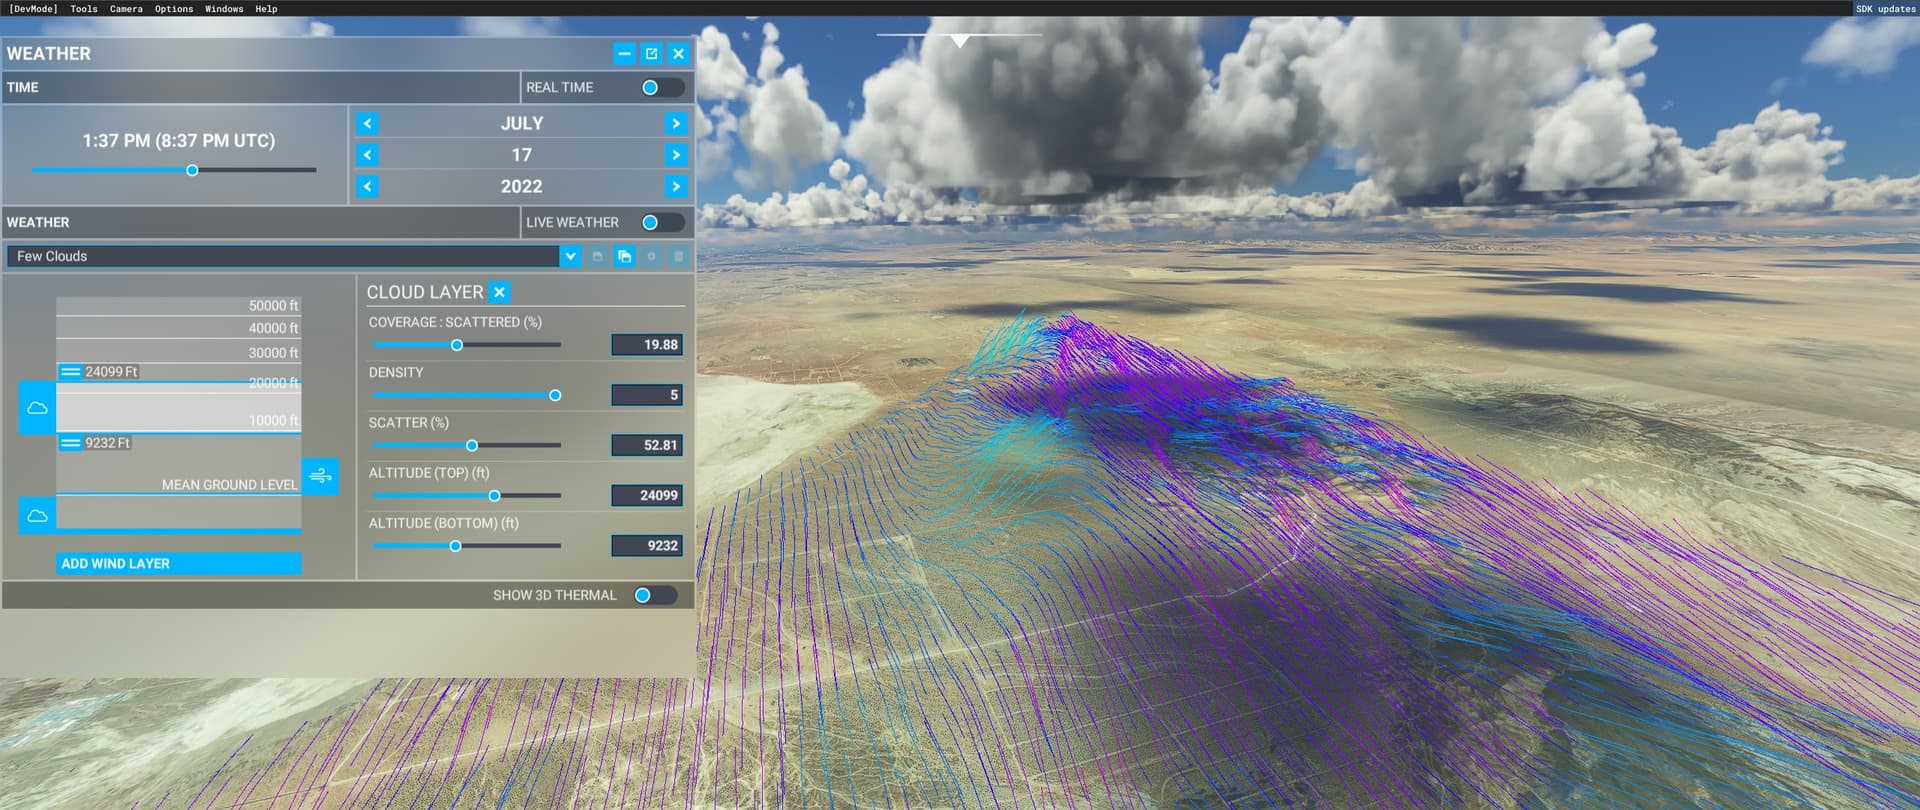Image resolution: width=1920 pixels, height=810 pixels.
Task: Go to the year after 2022
Action: (x=676, y=186)
